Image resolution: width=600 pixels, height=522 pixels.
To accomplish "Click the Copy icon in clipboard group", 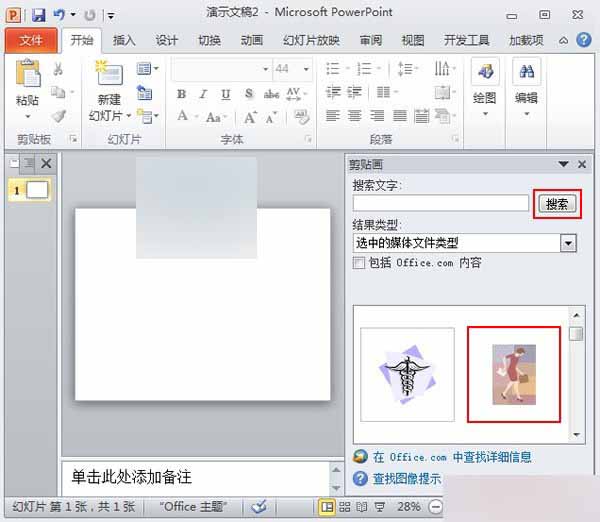I will 58,92.
